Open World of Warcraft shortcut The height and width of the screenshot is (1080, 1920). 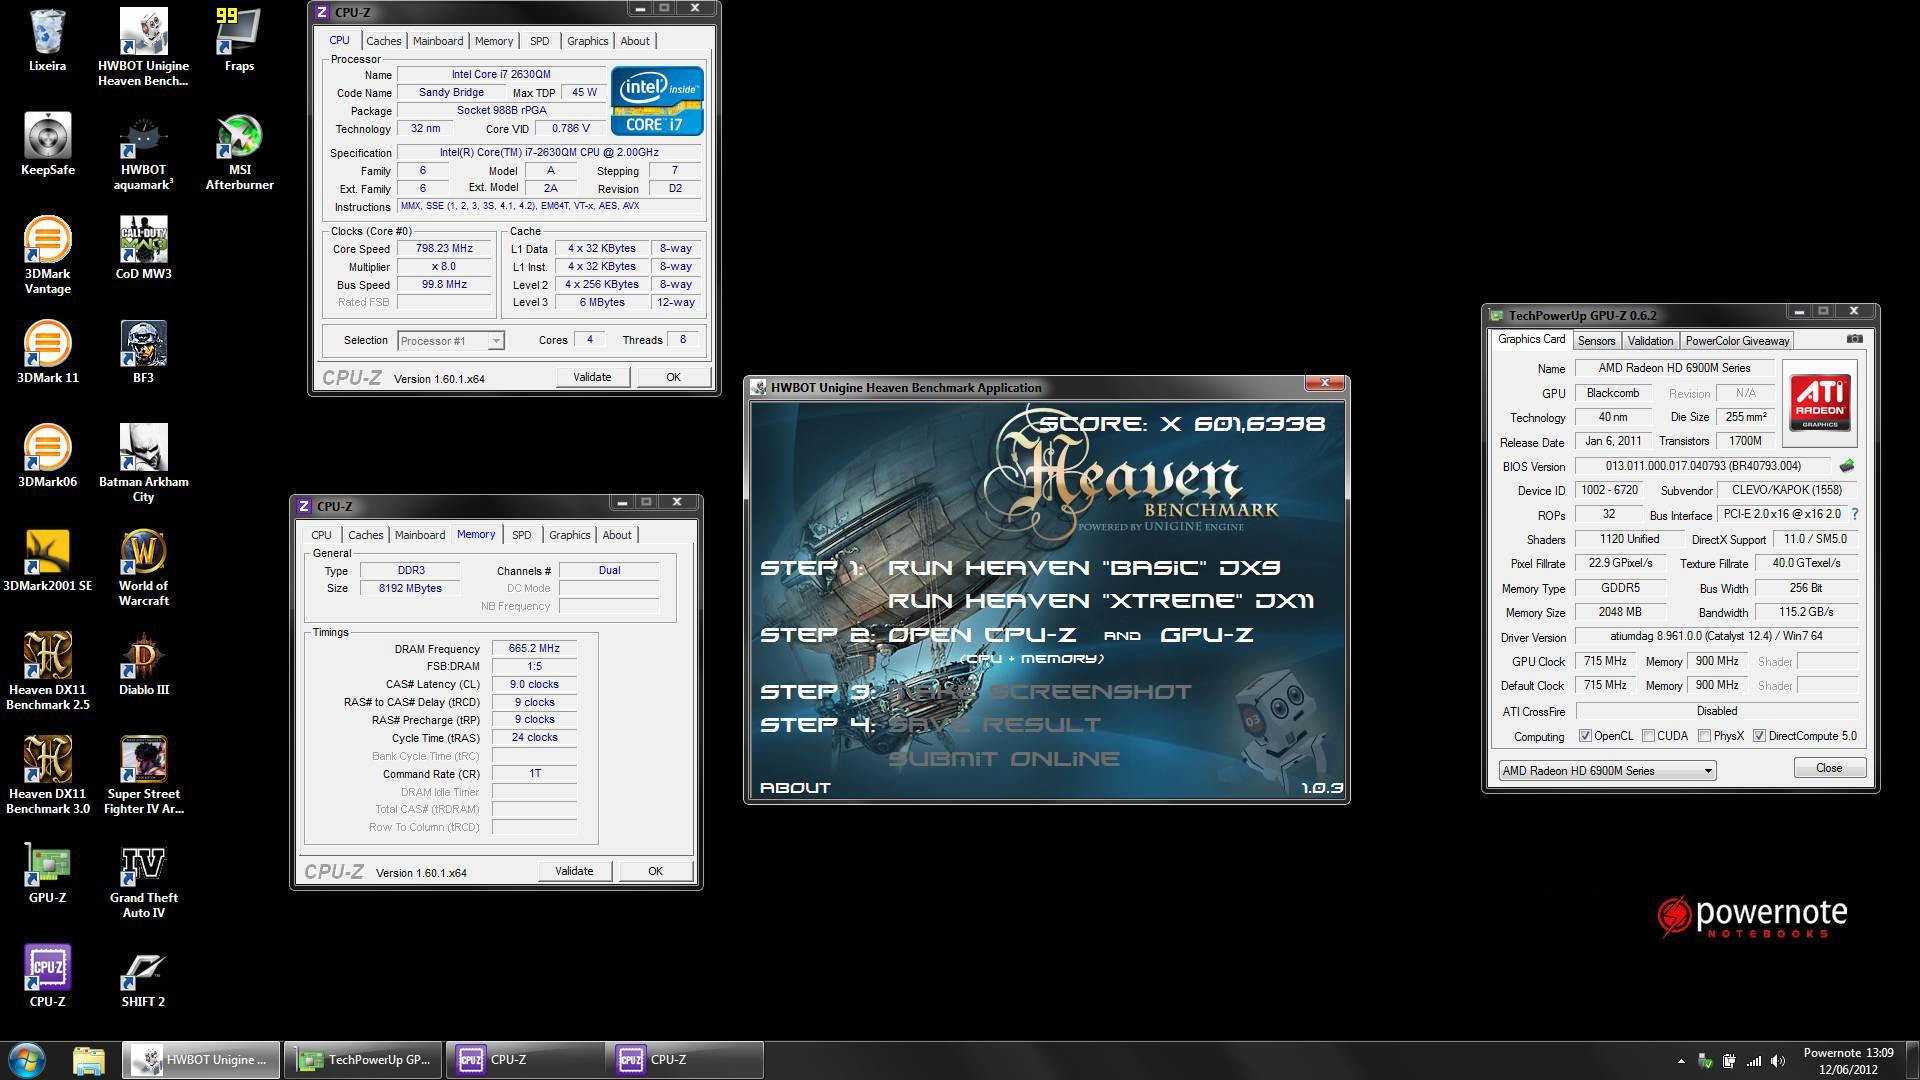(x=143, y=568)
